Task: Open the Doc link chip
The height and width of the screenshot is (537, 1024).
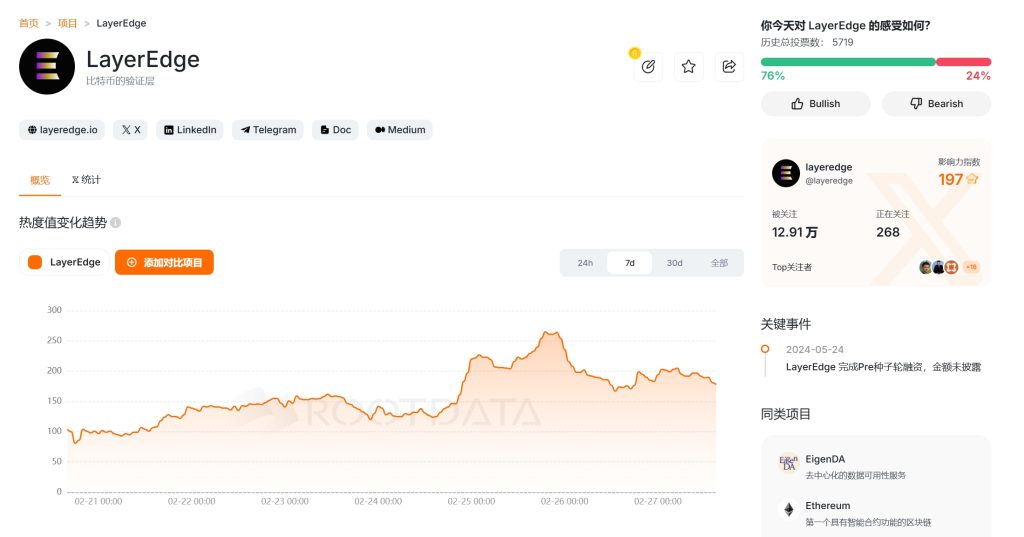Action: click(x=335, y=130)
